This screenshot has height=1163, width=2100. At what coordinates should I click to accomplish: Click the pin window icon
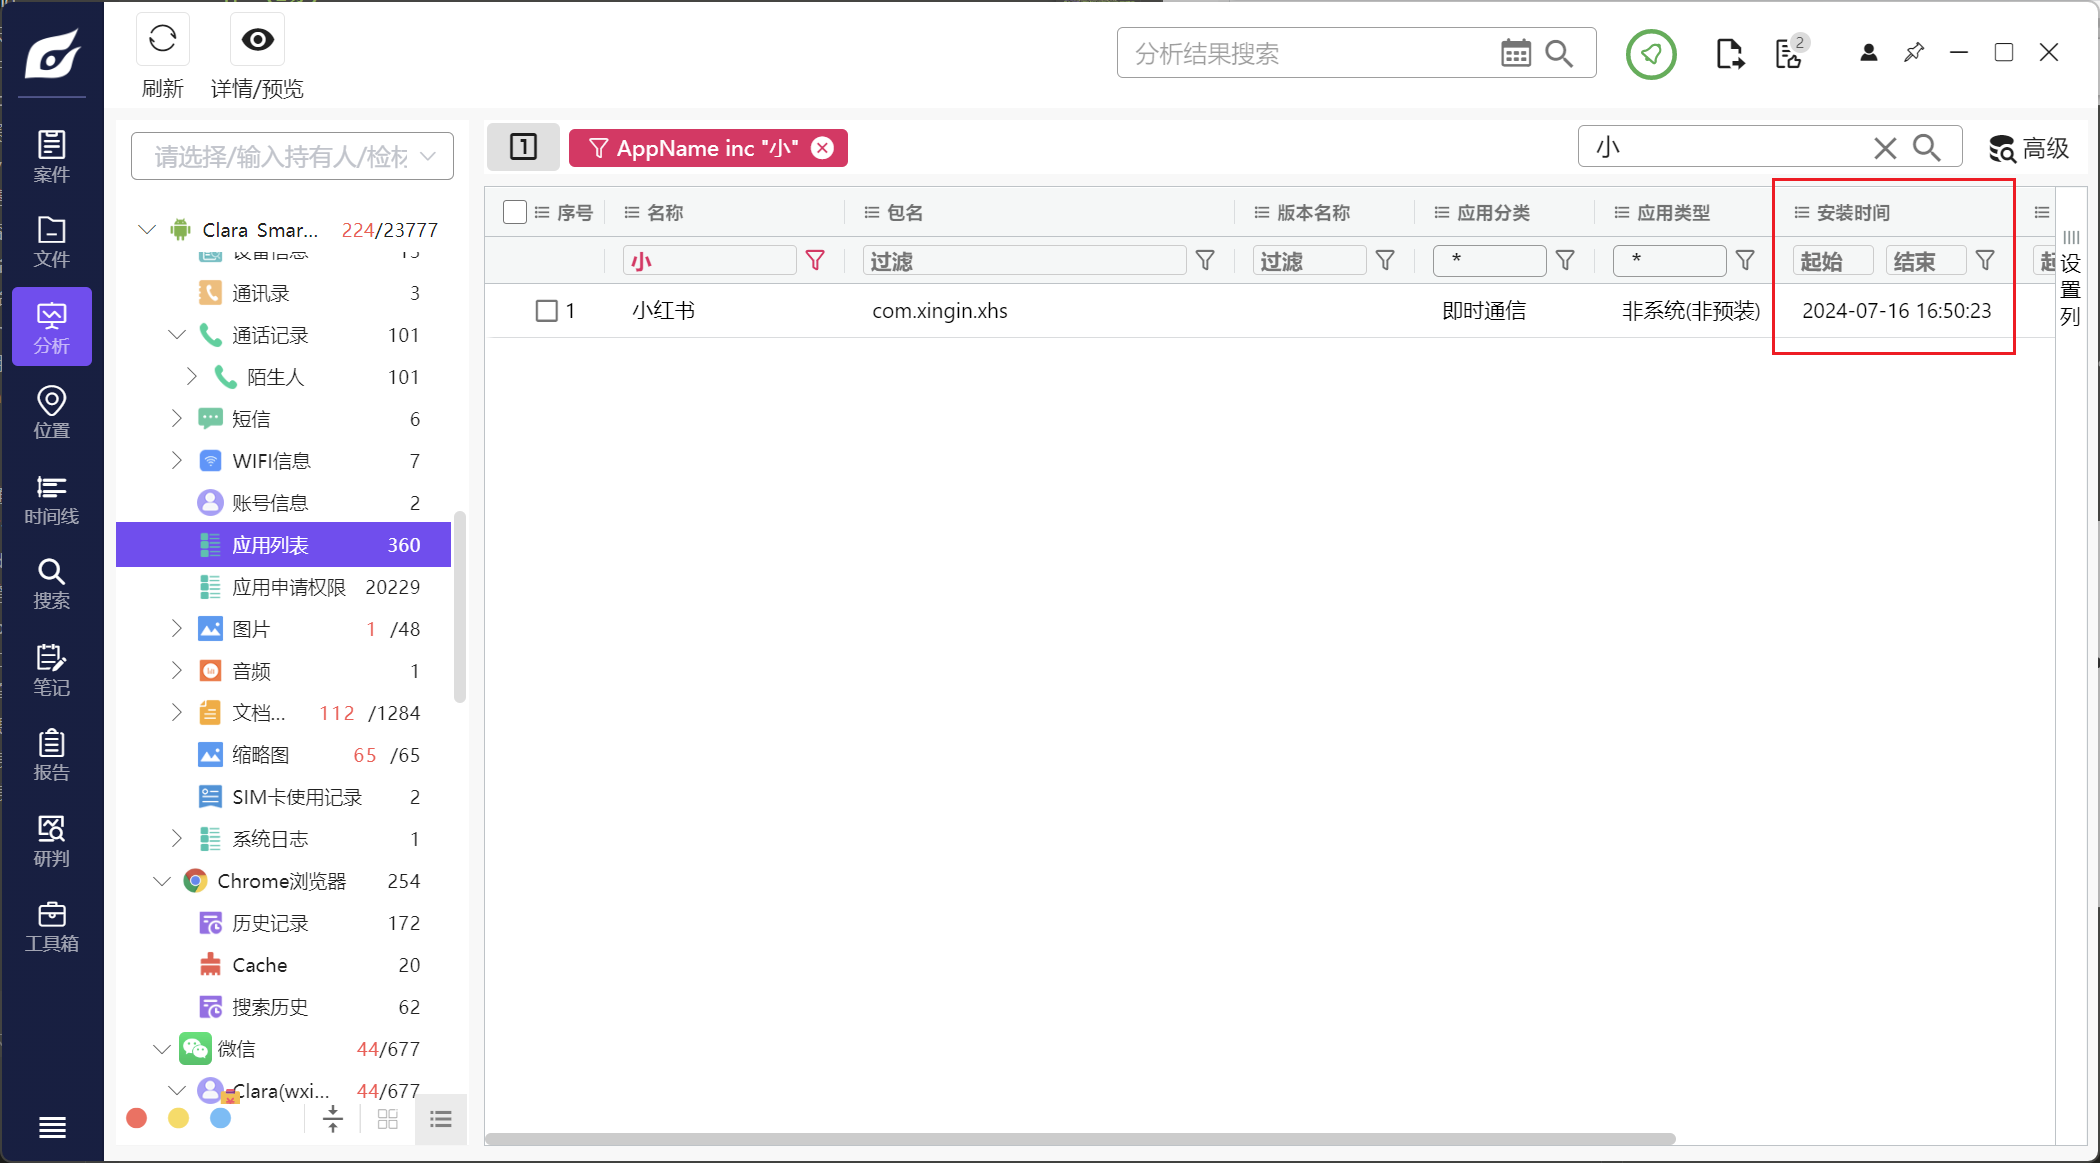pyautogui.click(x=1914, y=53)
